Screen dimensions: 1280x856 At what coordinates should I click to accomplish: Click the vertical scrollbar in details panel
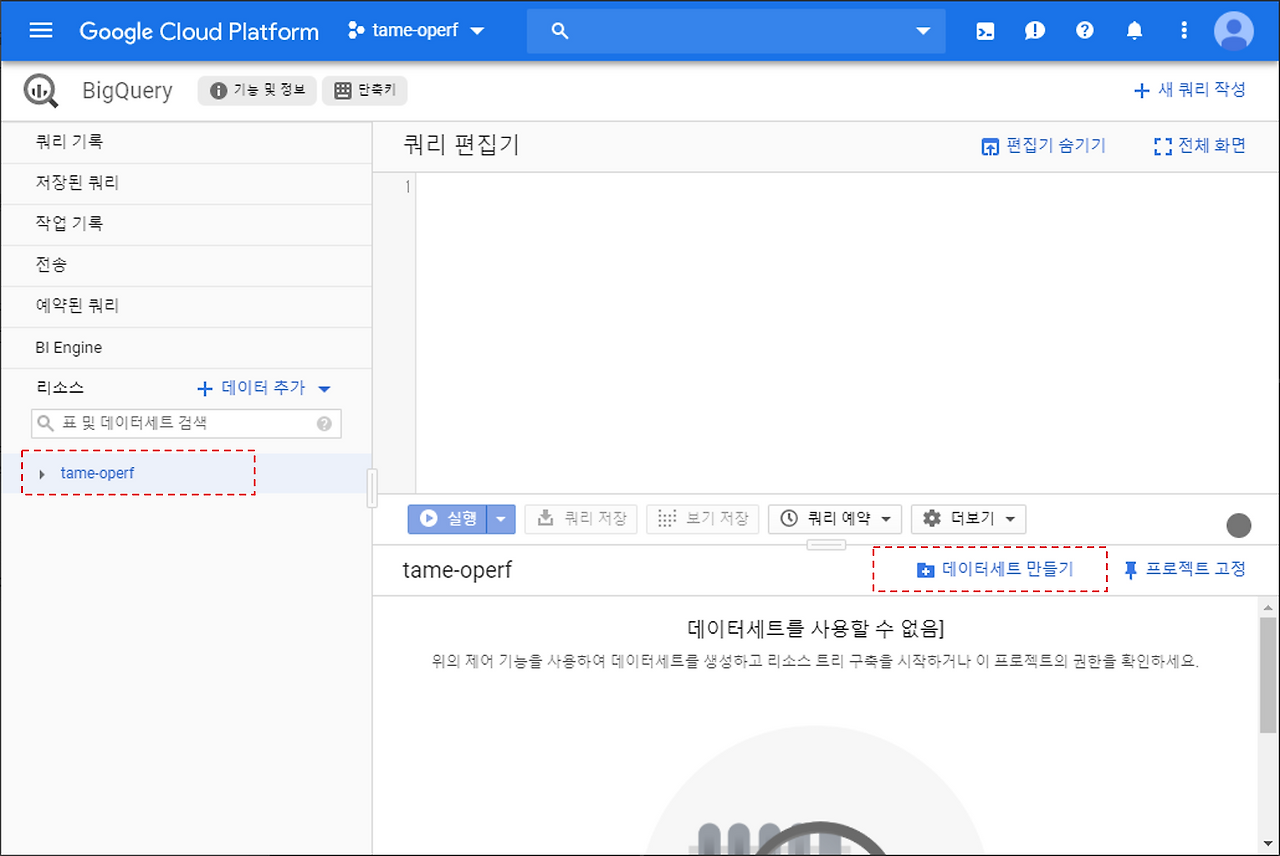tap(1268, 676)
